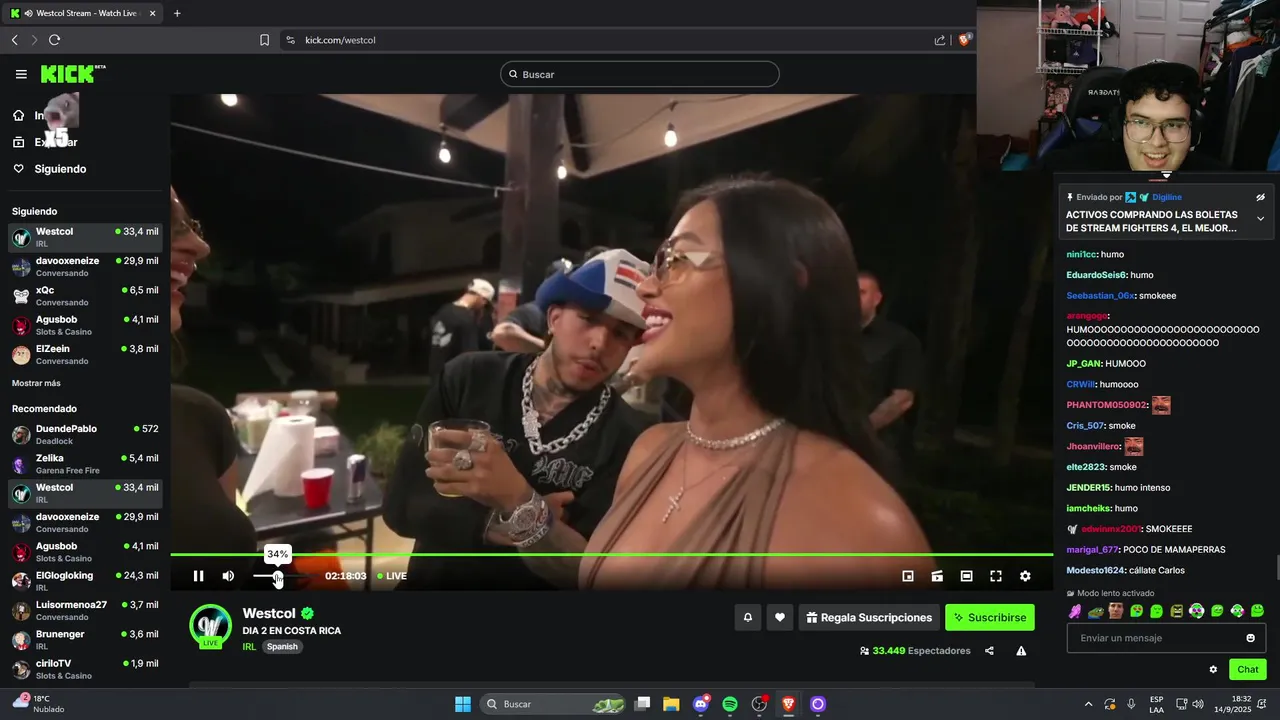1280x720 pixels.
Task: Open Luisormeneo27 recommended channel
Action: pos(85,610)
